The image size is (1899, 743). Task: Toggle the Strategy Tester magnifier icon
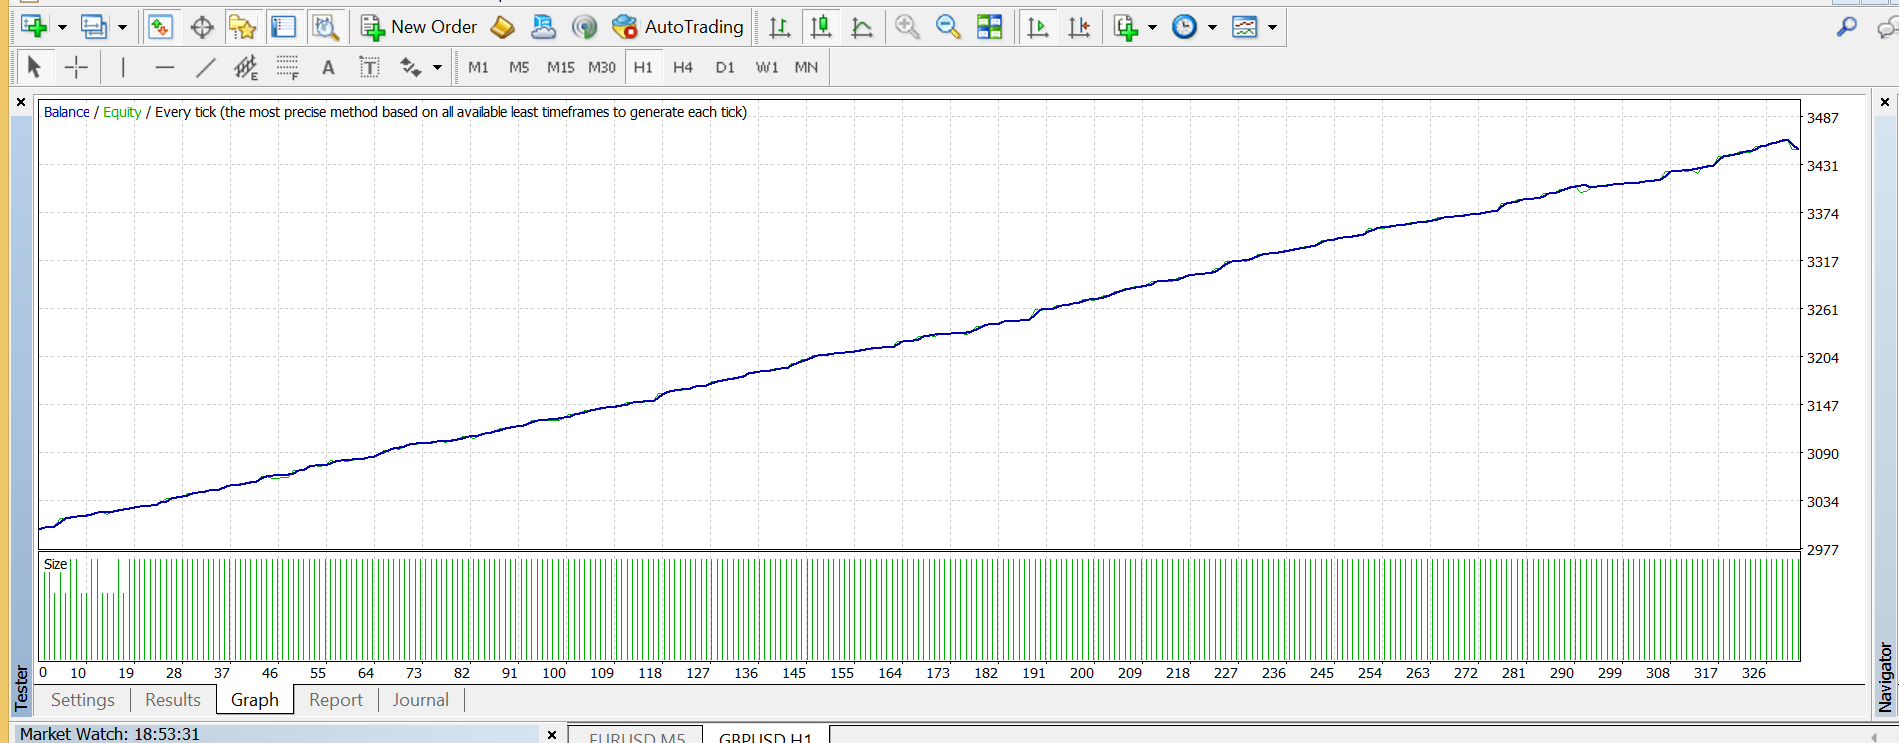pyautogui.click(x=325, y=27)
